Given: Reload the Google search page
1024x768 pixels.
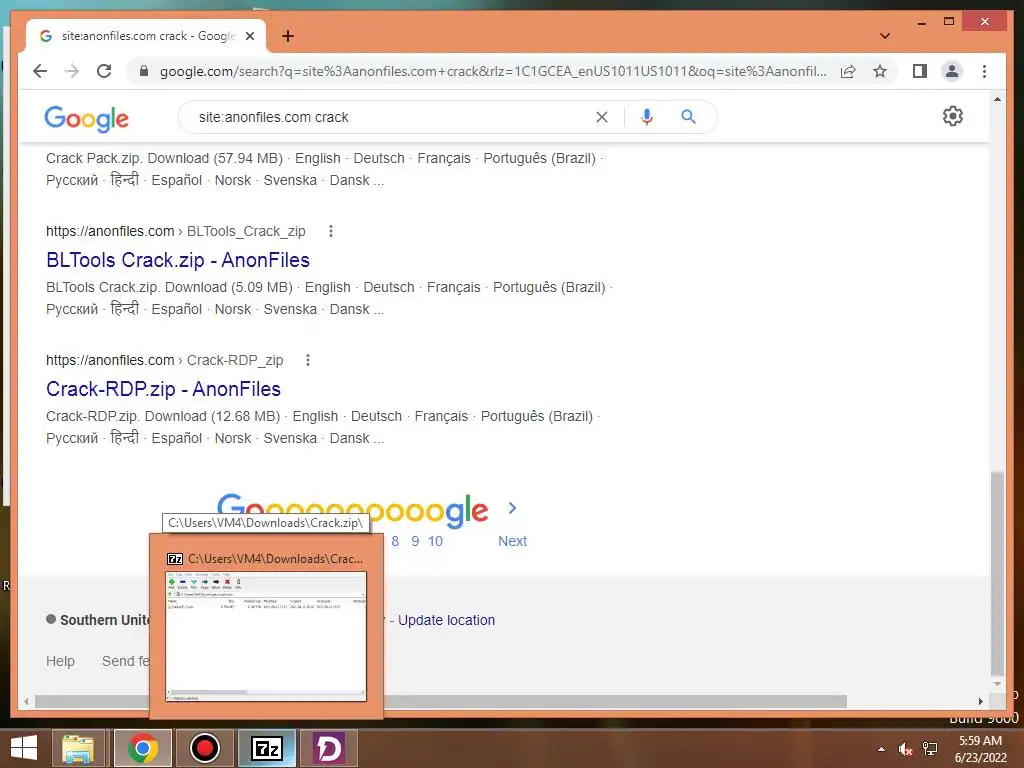Looking at the screenshot, I should click(104, 71).
